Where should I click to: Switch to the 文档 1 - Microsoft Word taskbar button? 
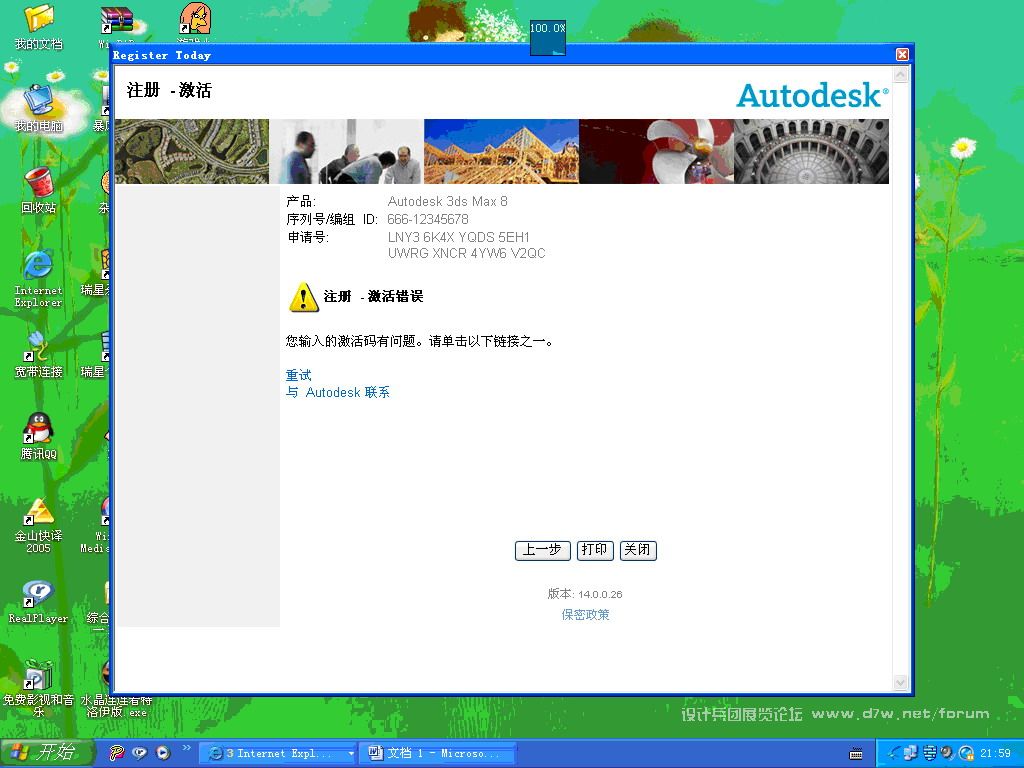pyautogui.click(x=438, y=753)
